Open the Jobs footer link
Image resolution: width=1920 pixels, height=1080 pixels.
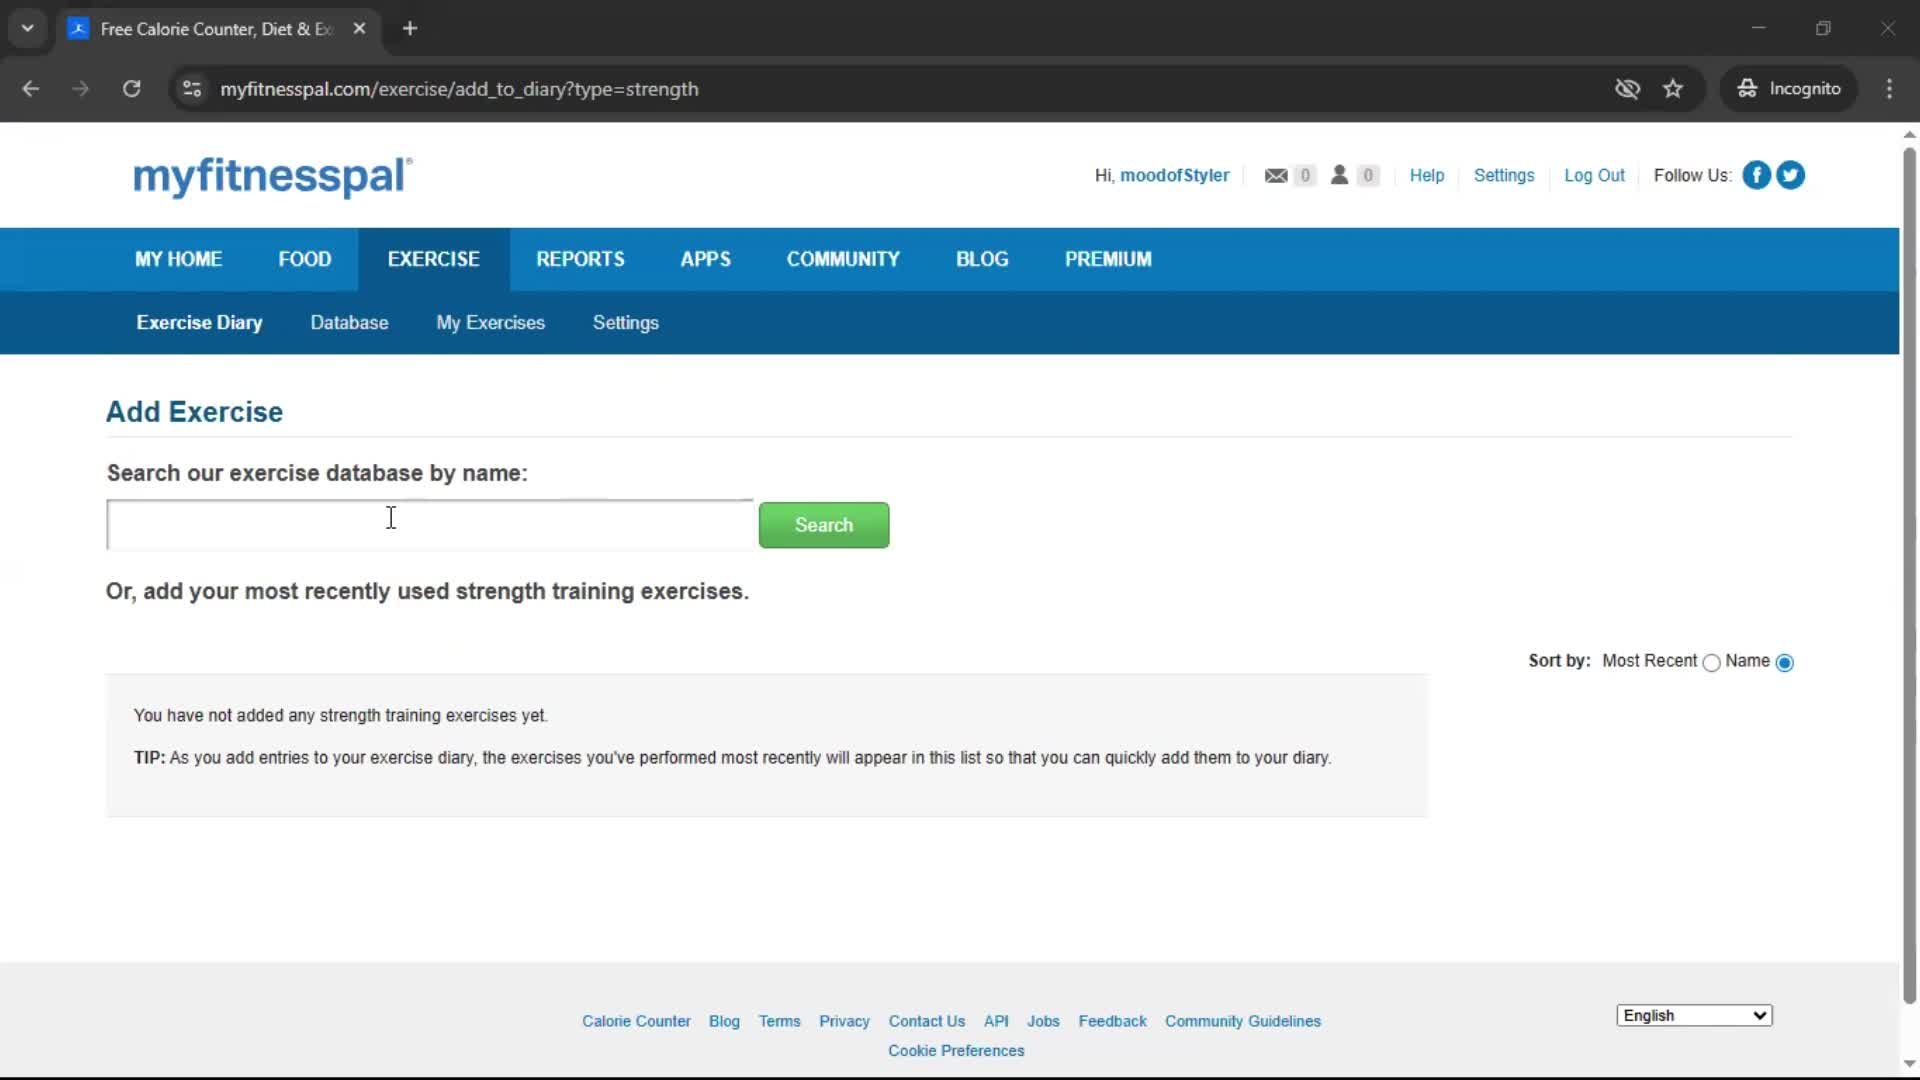coord(1043,1021)
